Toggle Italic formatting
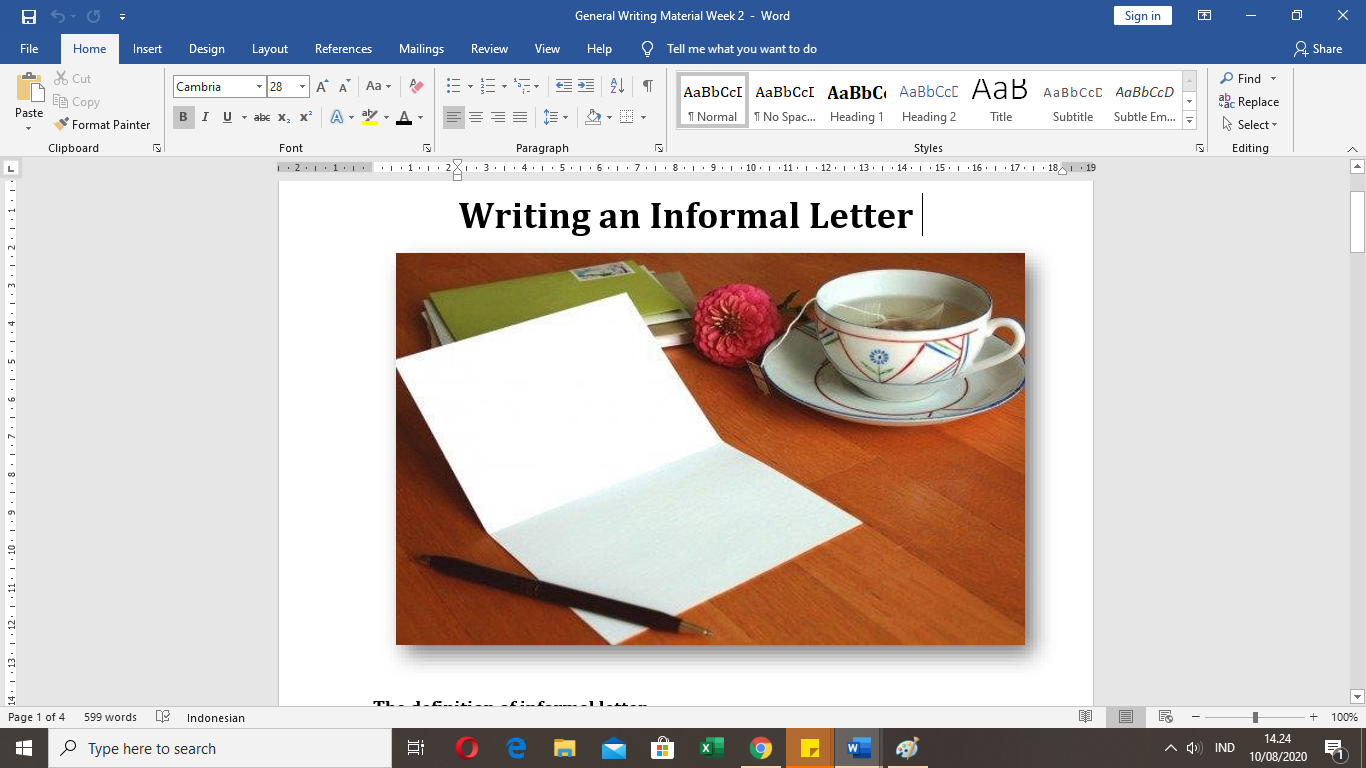Image resolution: width=1366 pixels, height=768 pixels. click(x=205, y=117)
